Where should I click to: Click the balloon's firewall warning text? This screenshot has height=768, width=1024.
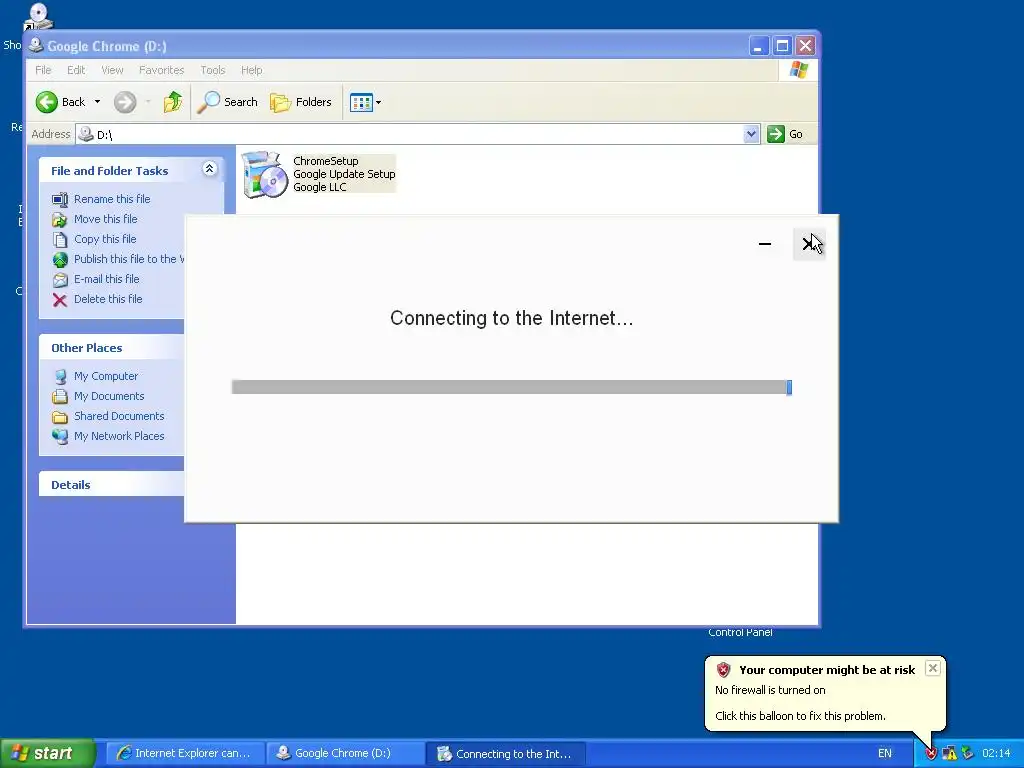(771, 690)
